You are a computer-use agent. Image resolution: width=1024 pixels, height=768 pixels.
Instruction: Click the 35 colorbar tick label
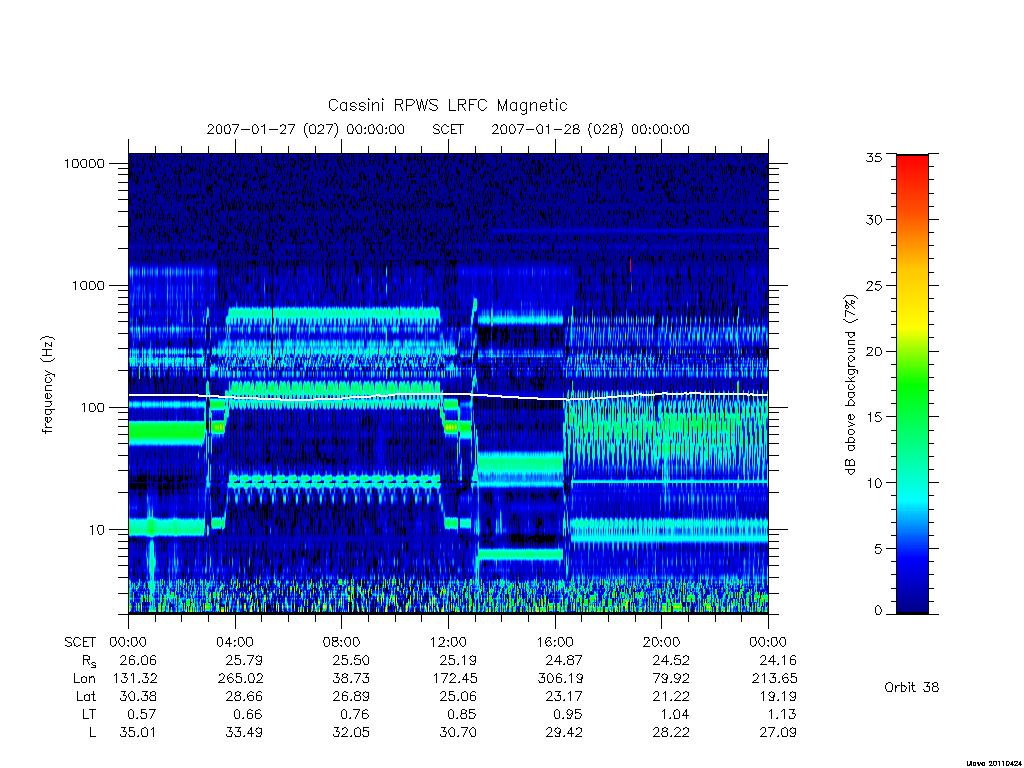[874, 157]
